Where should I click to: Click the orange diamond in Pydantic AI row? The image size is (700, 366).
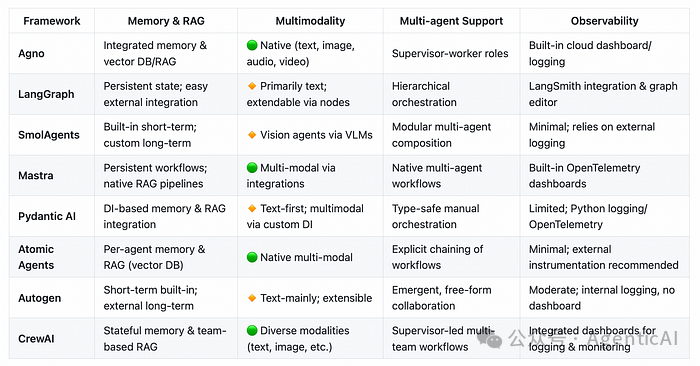point(252,208)
